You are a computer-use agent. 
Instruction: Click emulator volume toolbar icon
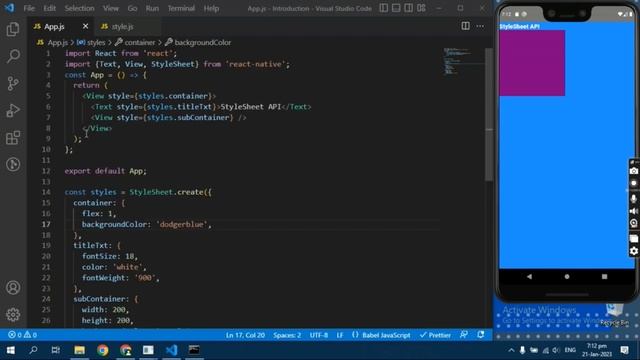pos(633,211)
